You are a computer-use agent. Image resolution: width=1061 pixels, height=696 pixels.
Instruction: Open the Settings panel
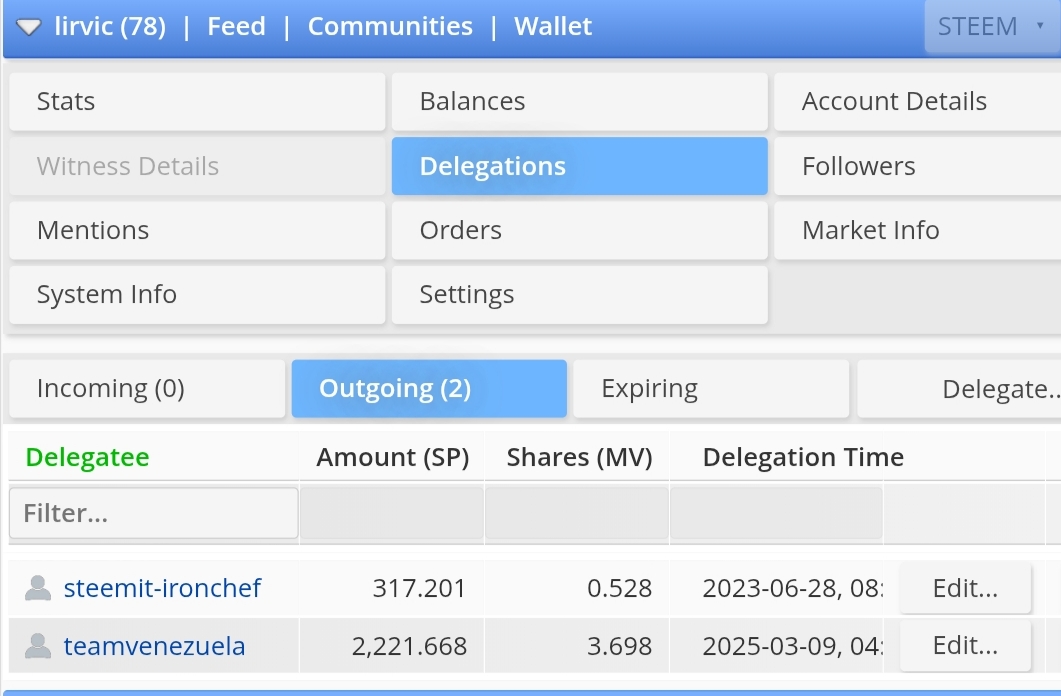pyautogui.click(x=579, y=295)
